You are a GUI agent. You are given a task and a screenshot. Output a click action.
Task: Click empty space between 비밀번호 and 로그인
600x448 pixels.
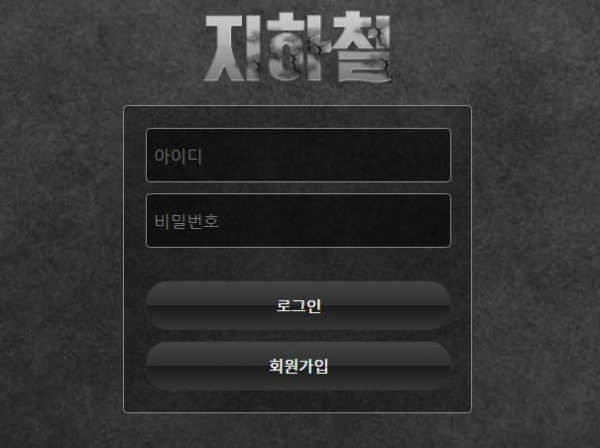tap(298, 265)
